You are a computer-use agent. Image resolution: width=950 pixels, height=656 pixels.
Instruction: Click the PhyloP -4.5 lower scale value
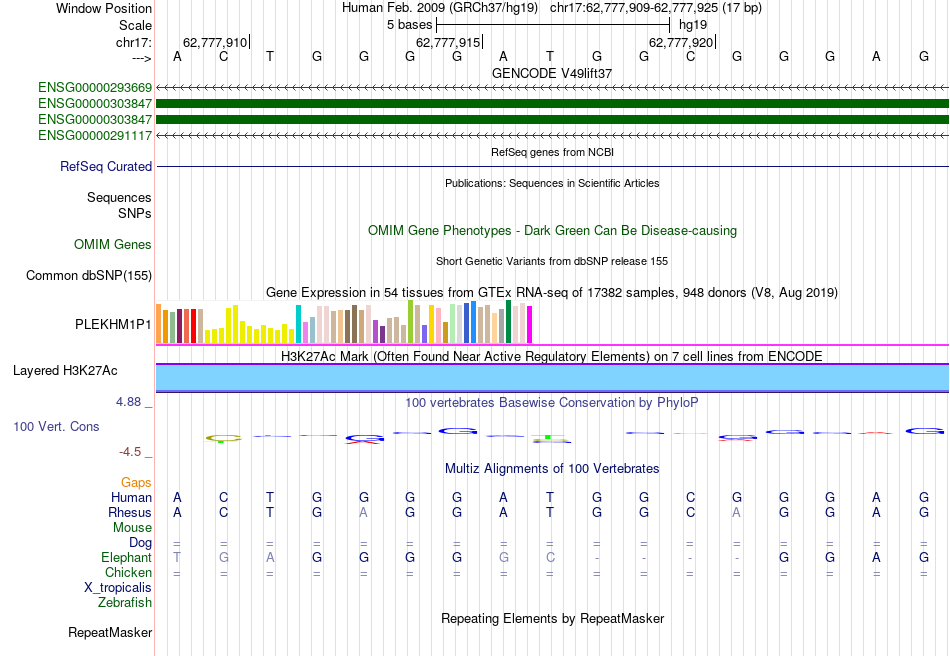click(x=130, y=451)
